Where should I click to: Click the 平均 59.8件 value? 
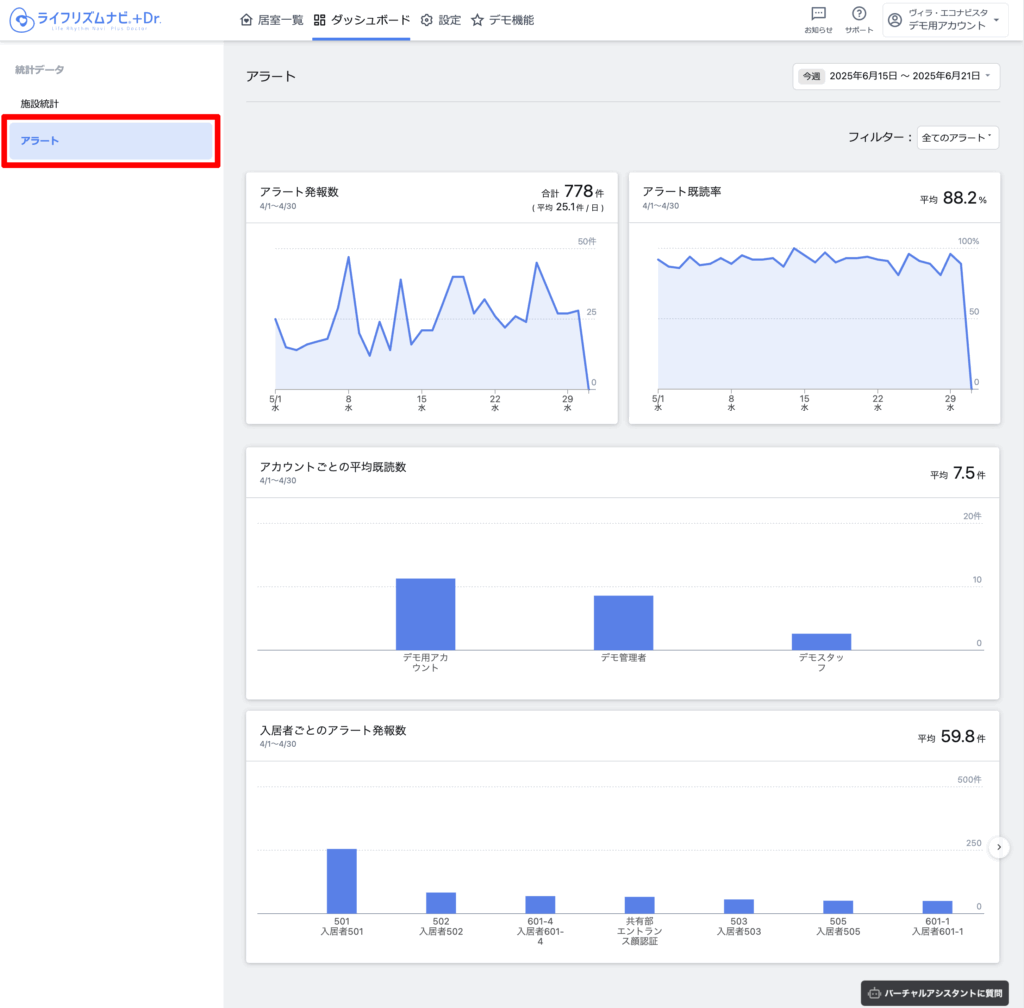pos(952,737)
